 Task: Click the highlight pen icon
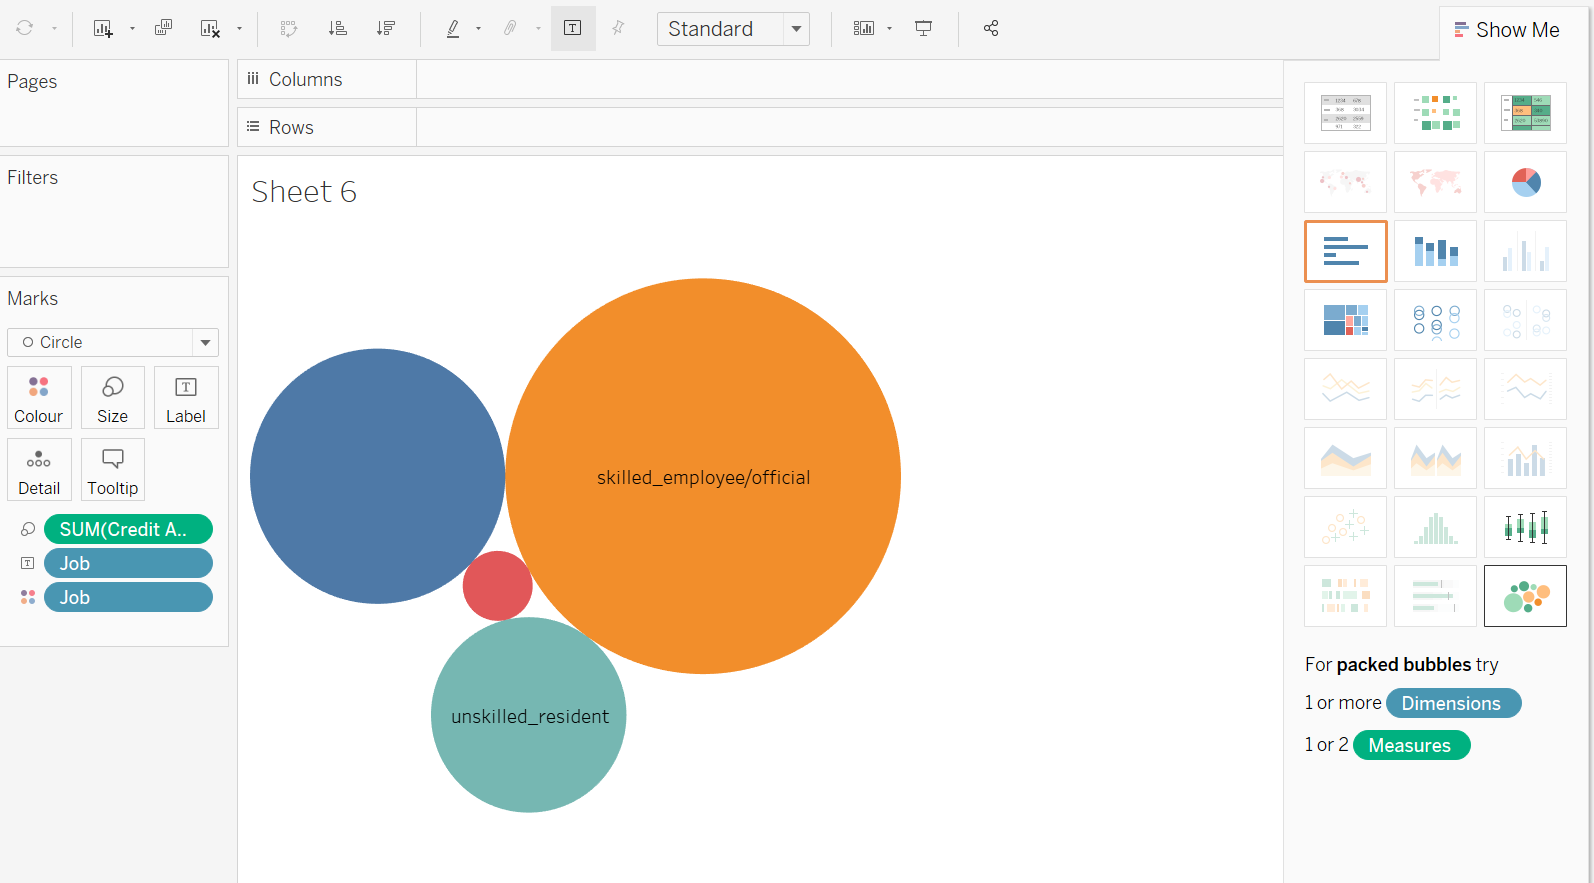pos(453,28)
